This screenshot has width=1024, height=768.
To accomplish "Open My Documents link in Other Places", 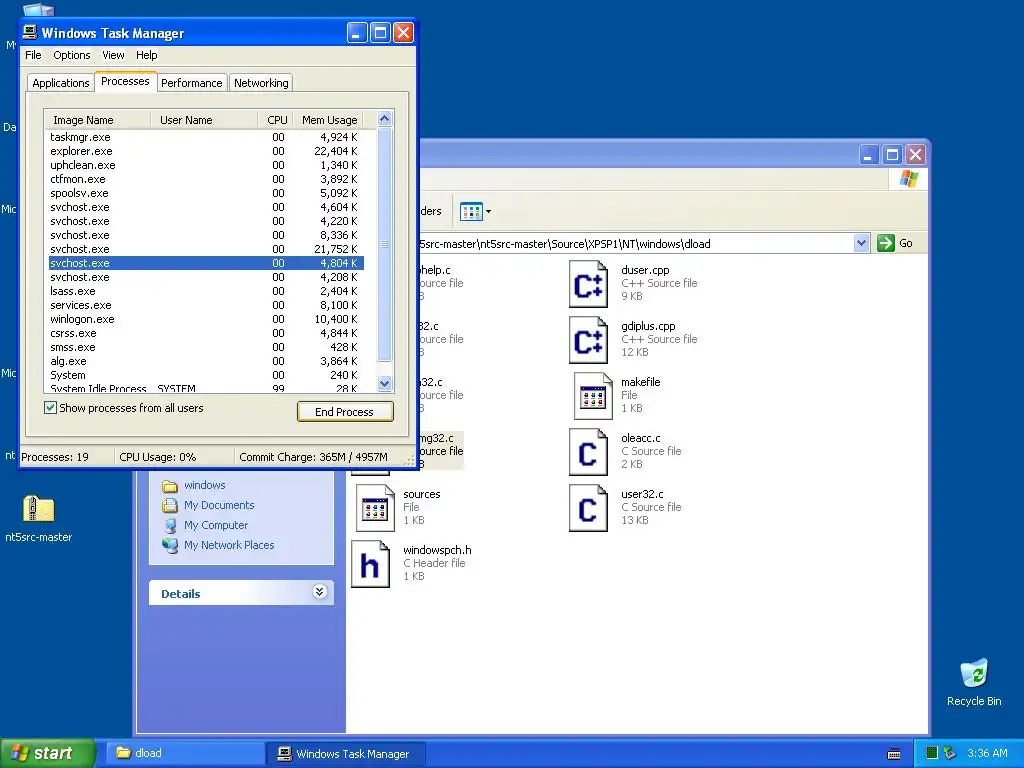I will click(x=219, y=505).
